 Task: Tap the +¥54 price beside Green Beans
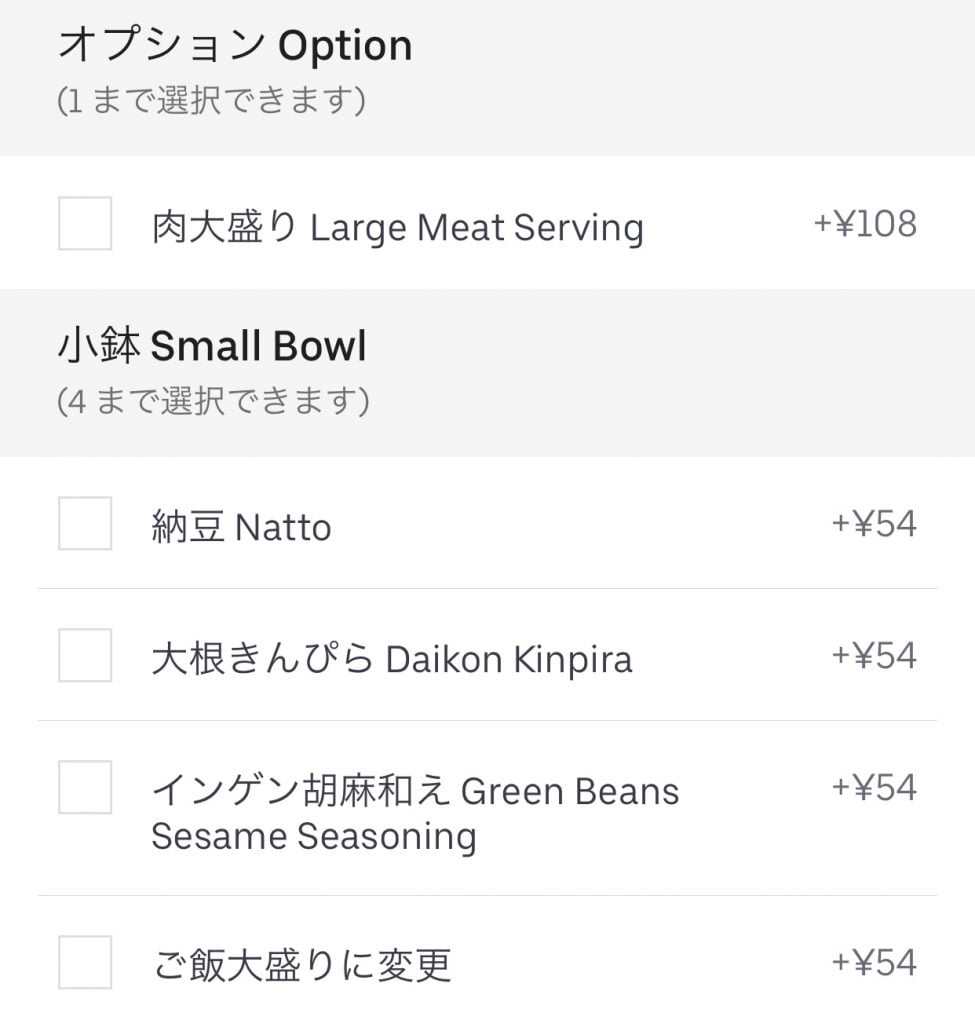pyautogui.click(x=873, y=788)
